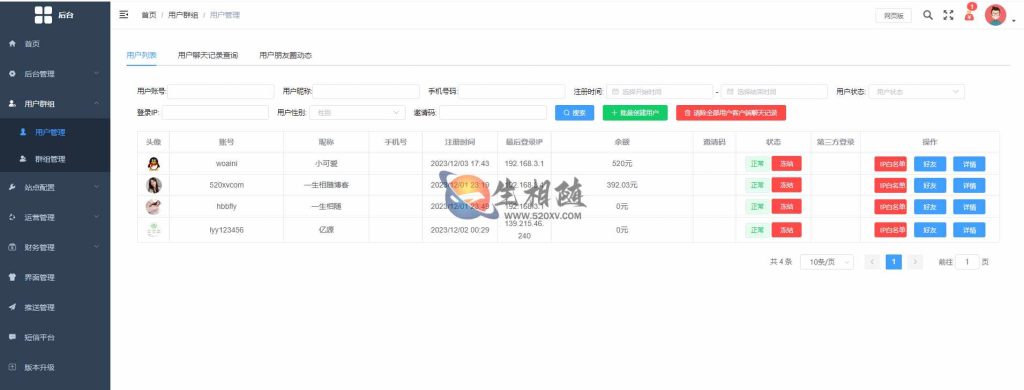Click the 余额 column header
The height and width of the screenshot is (390, 1024).
point(622,142)
